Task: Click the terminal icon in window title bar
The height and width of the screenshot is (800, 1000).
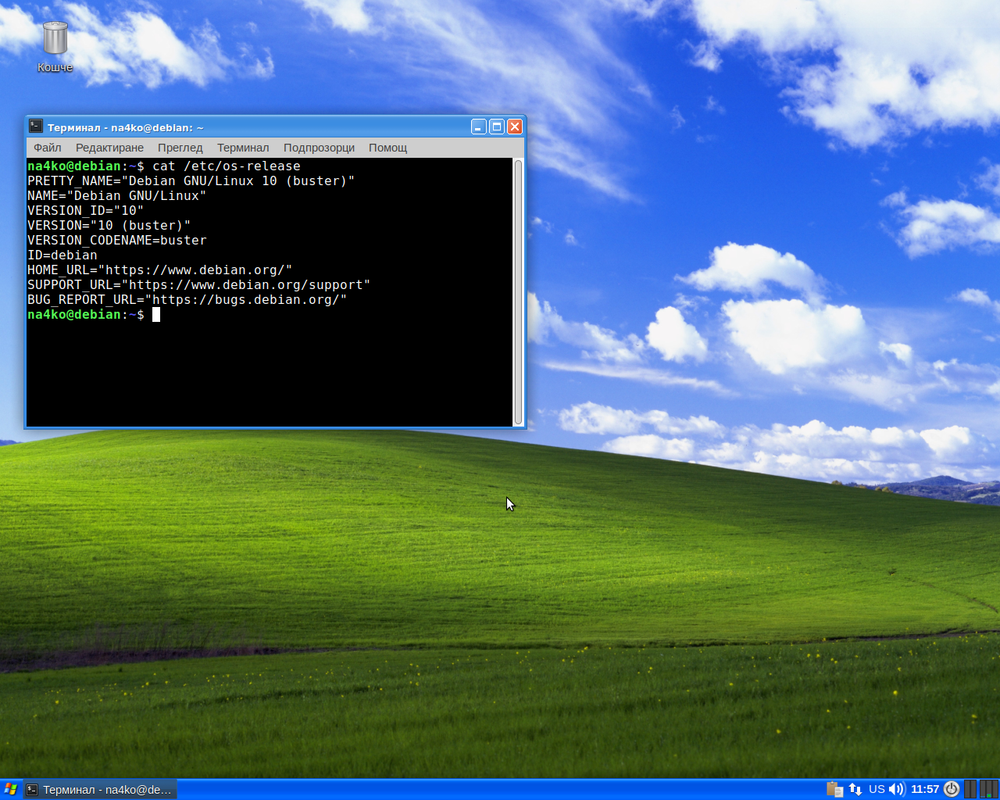Action: (x=36, y=127)
